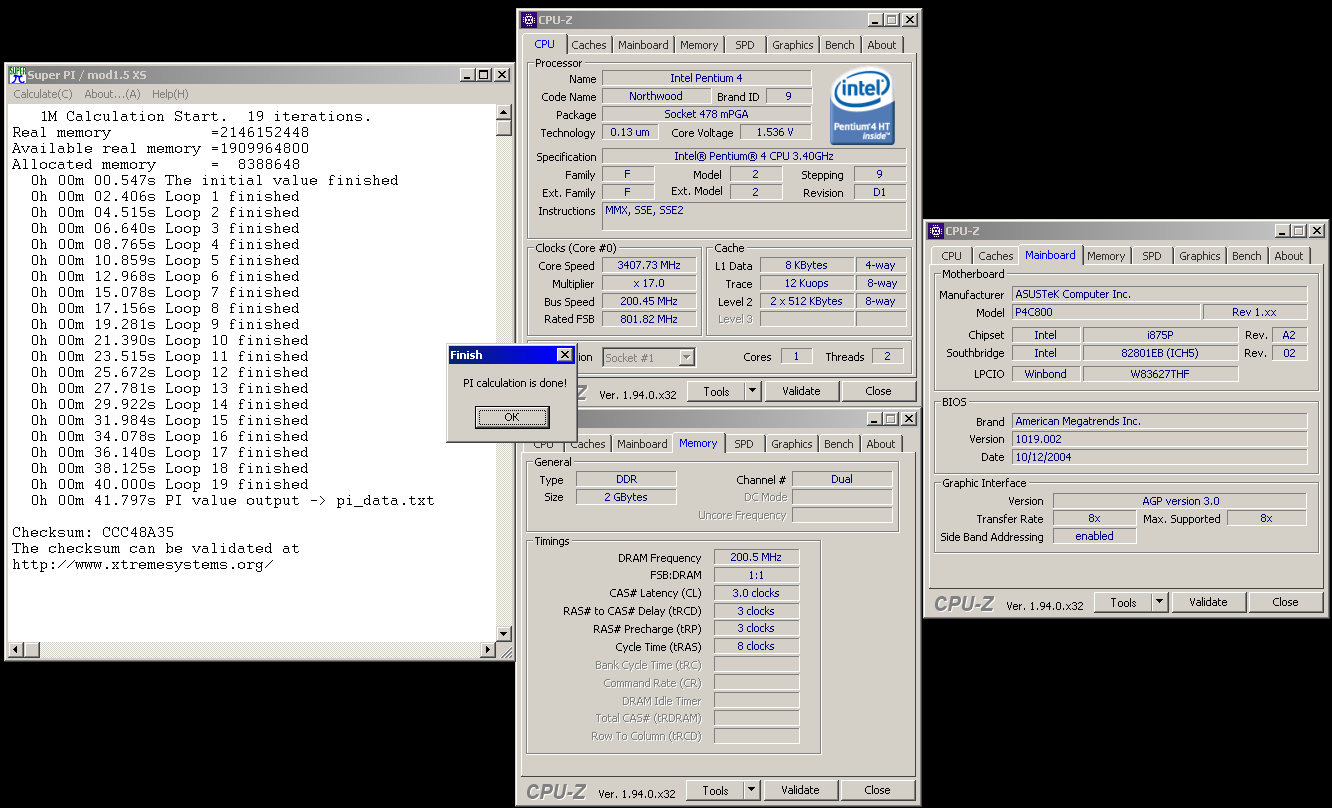Click the Super PI title bar icon

17,75
